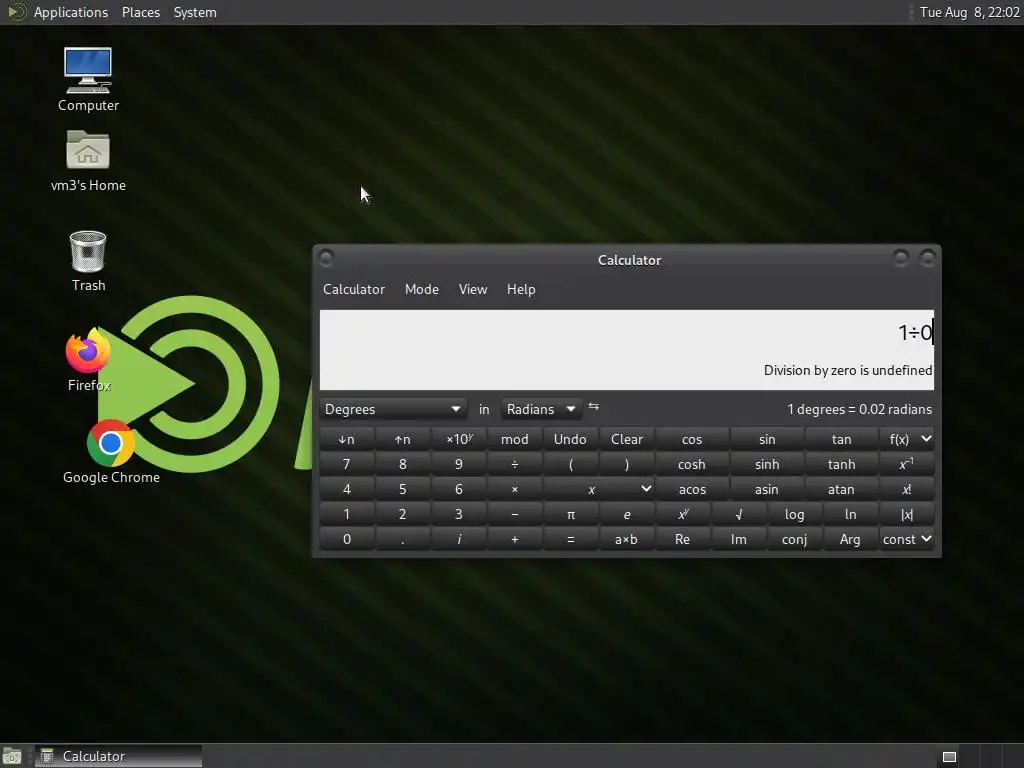This screenshot has width=1024, height=768.
Task: Click the ×10^y scientific exponent button
Action: (458, 440)
